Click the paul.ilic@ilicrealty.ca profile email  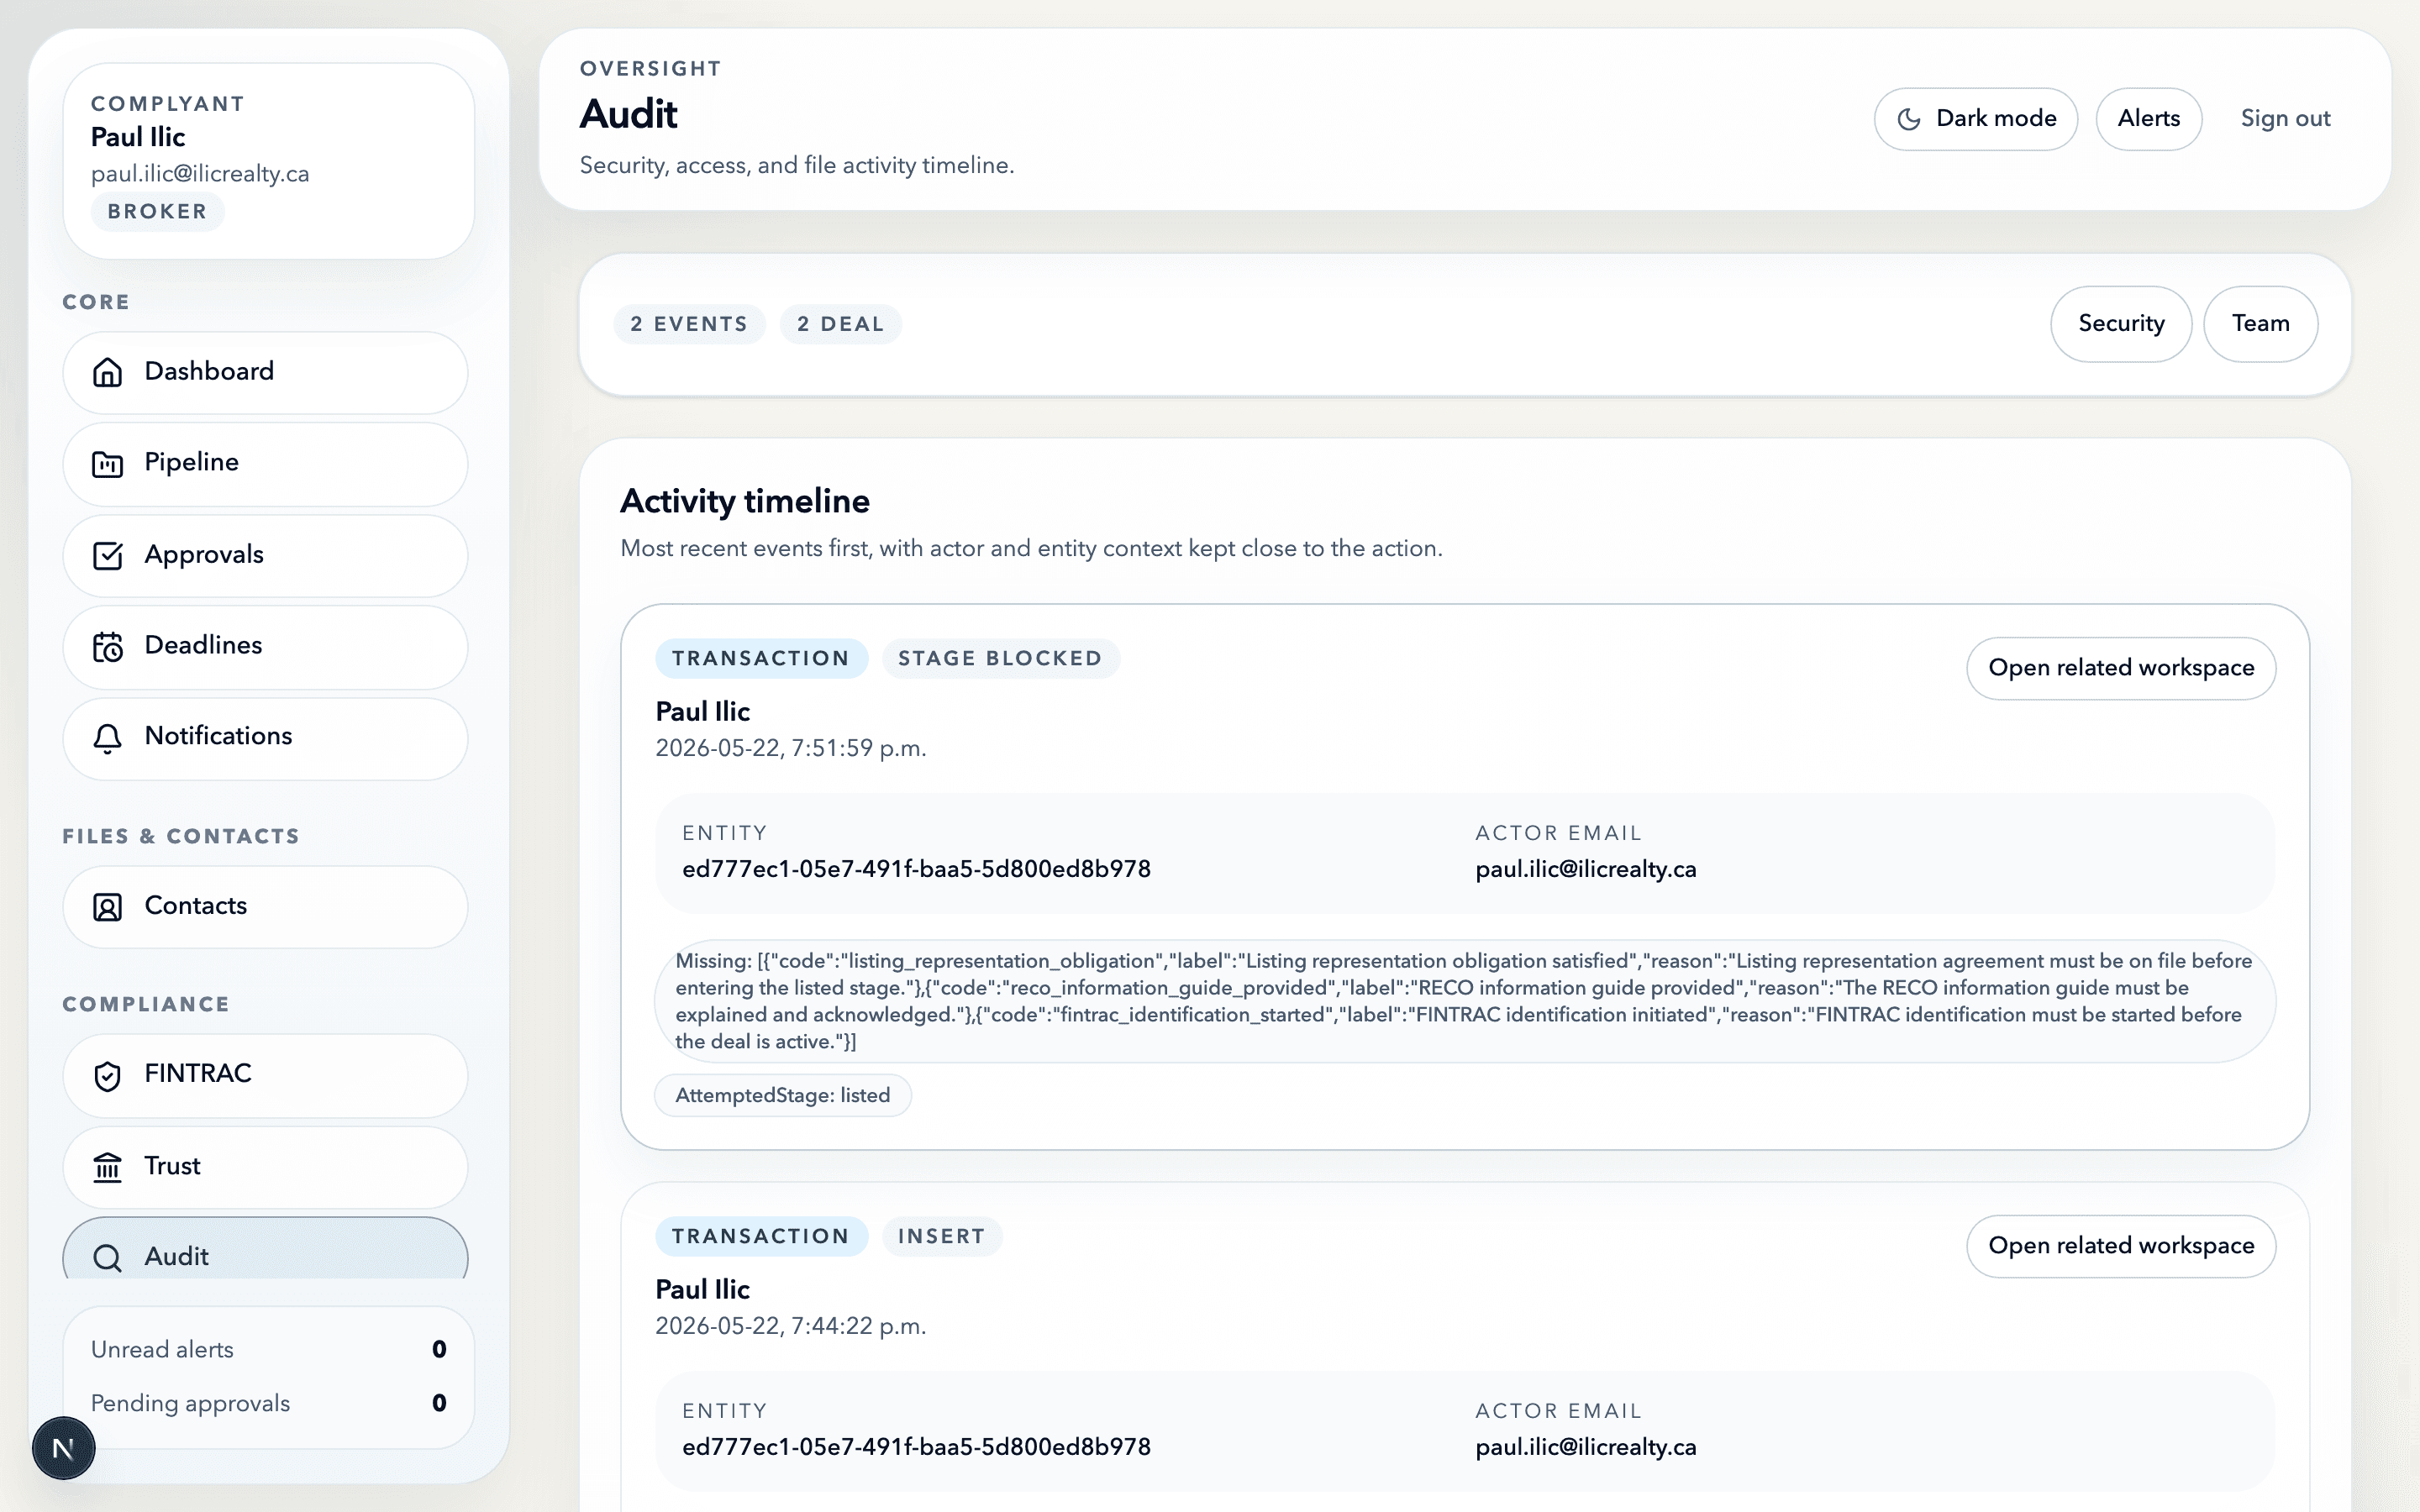tap(200, 174)
